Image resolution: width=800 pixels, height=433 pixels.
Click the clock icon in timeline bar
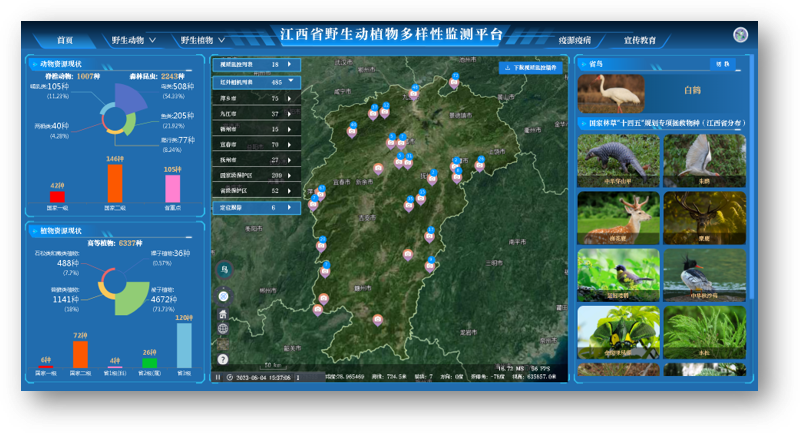click(x=229, y=377)
